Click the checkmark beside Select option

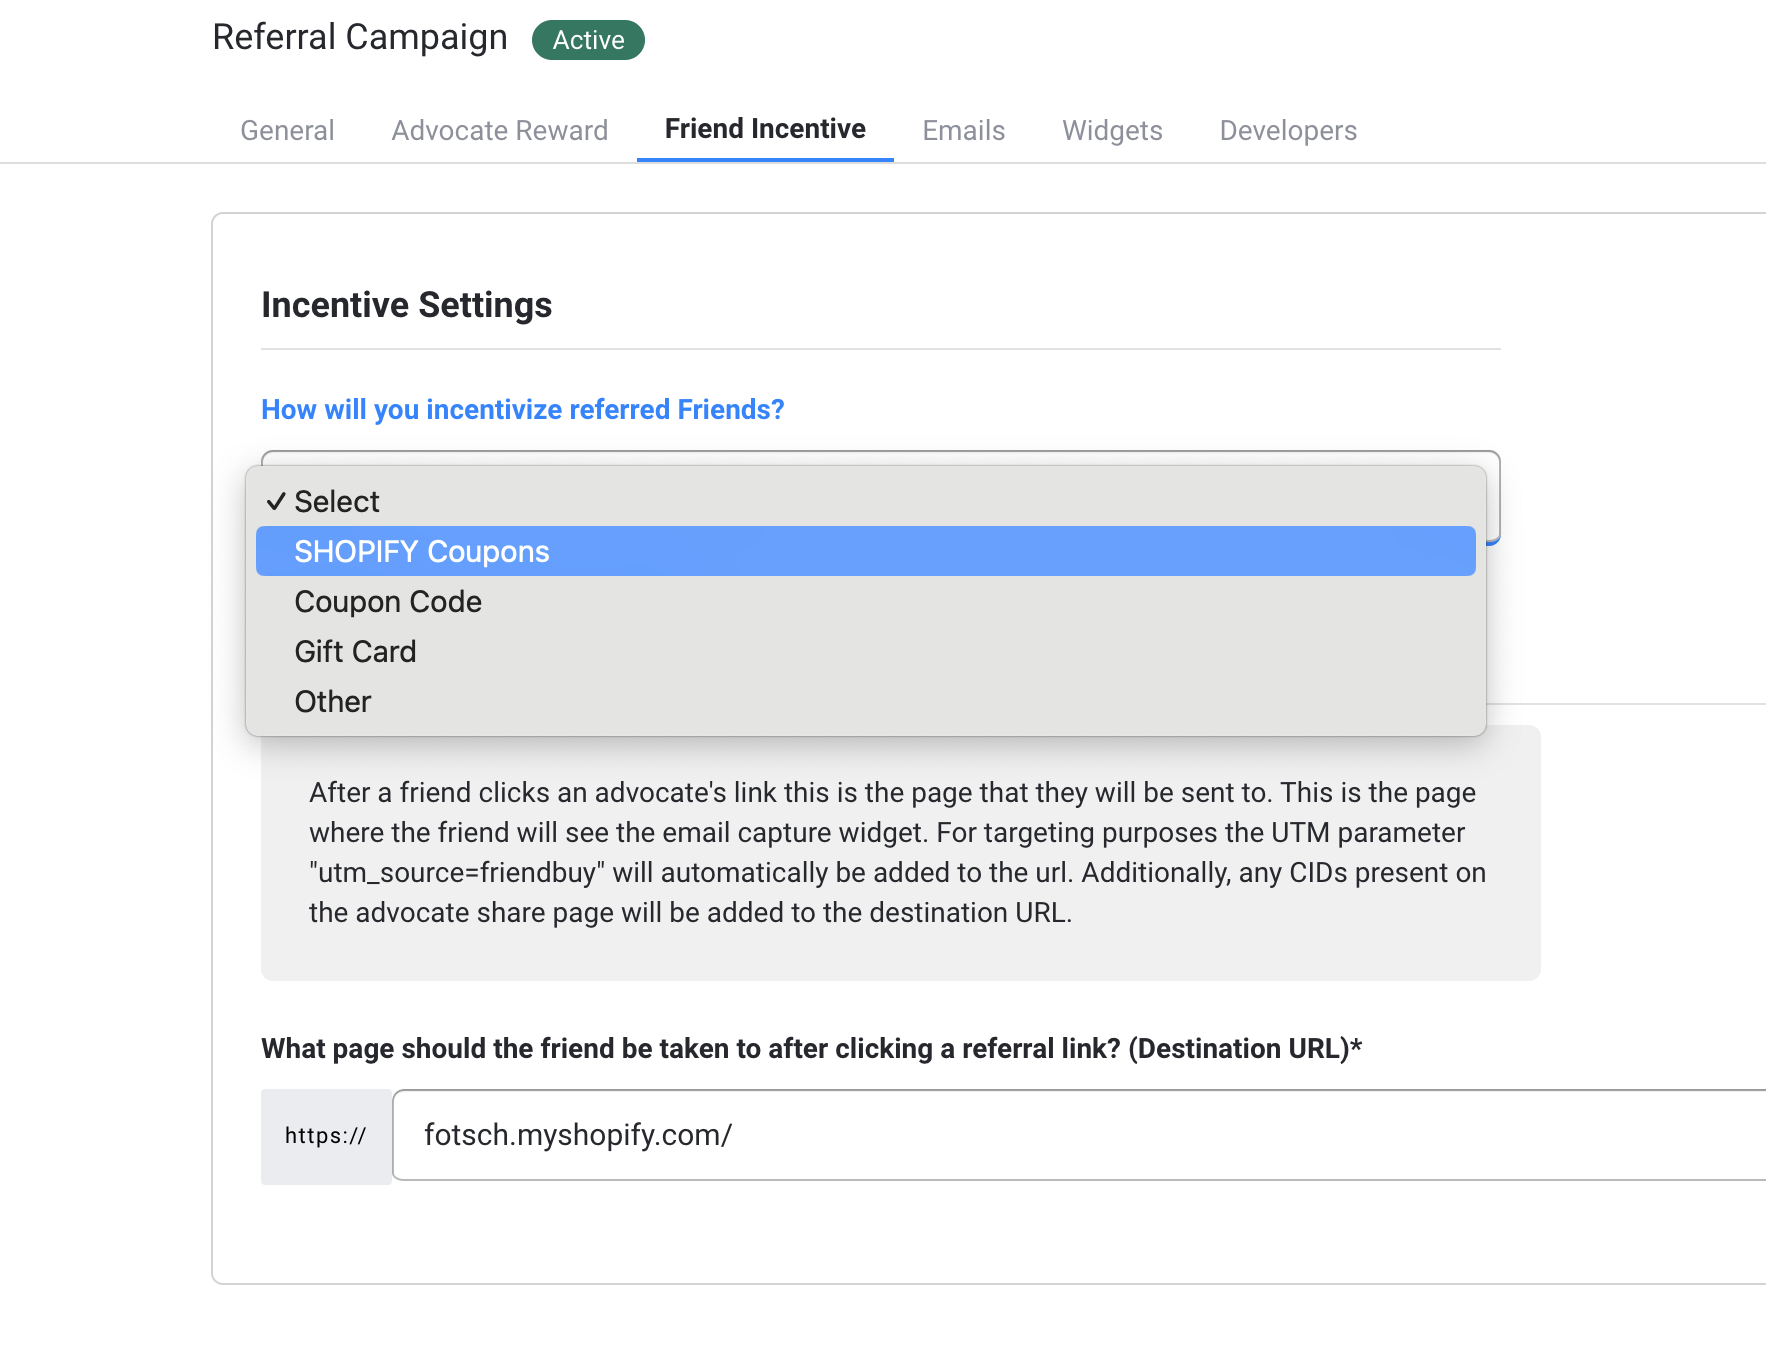[x=276, y=501]
